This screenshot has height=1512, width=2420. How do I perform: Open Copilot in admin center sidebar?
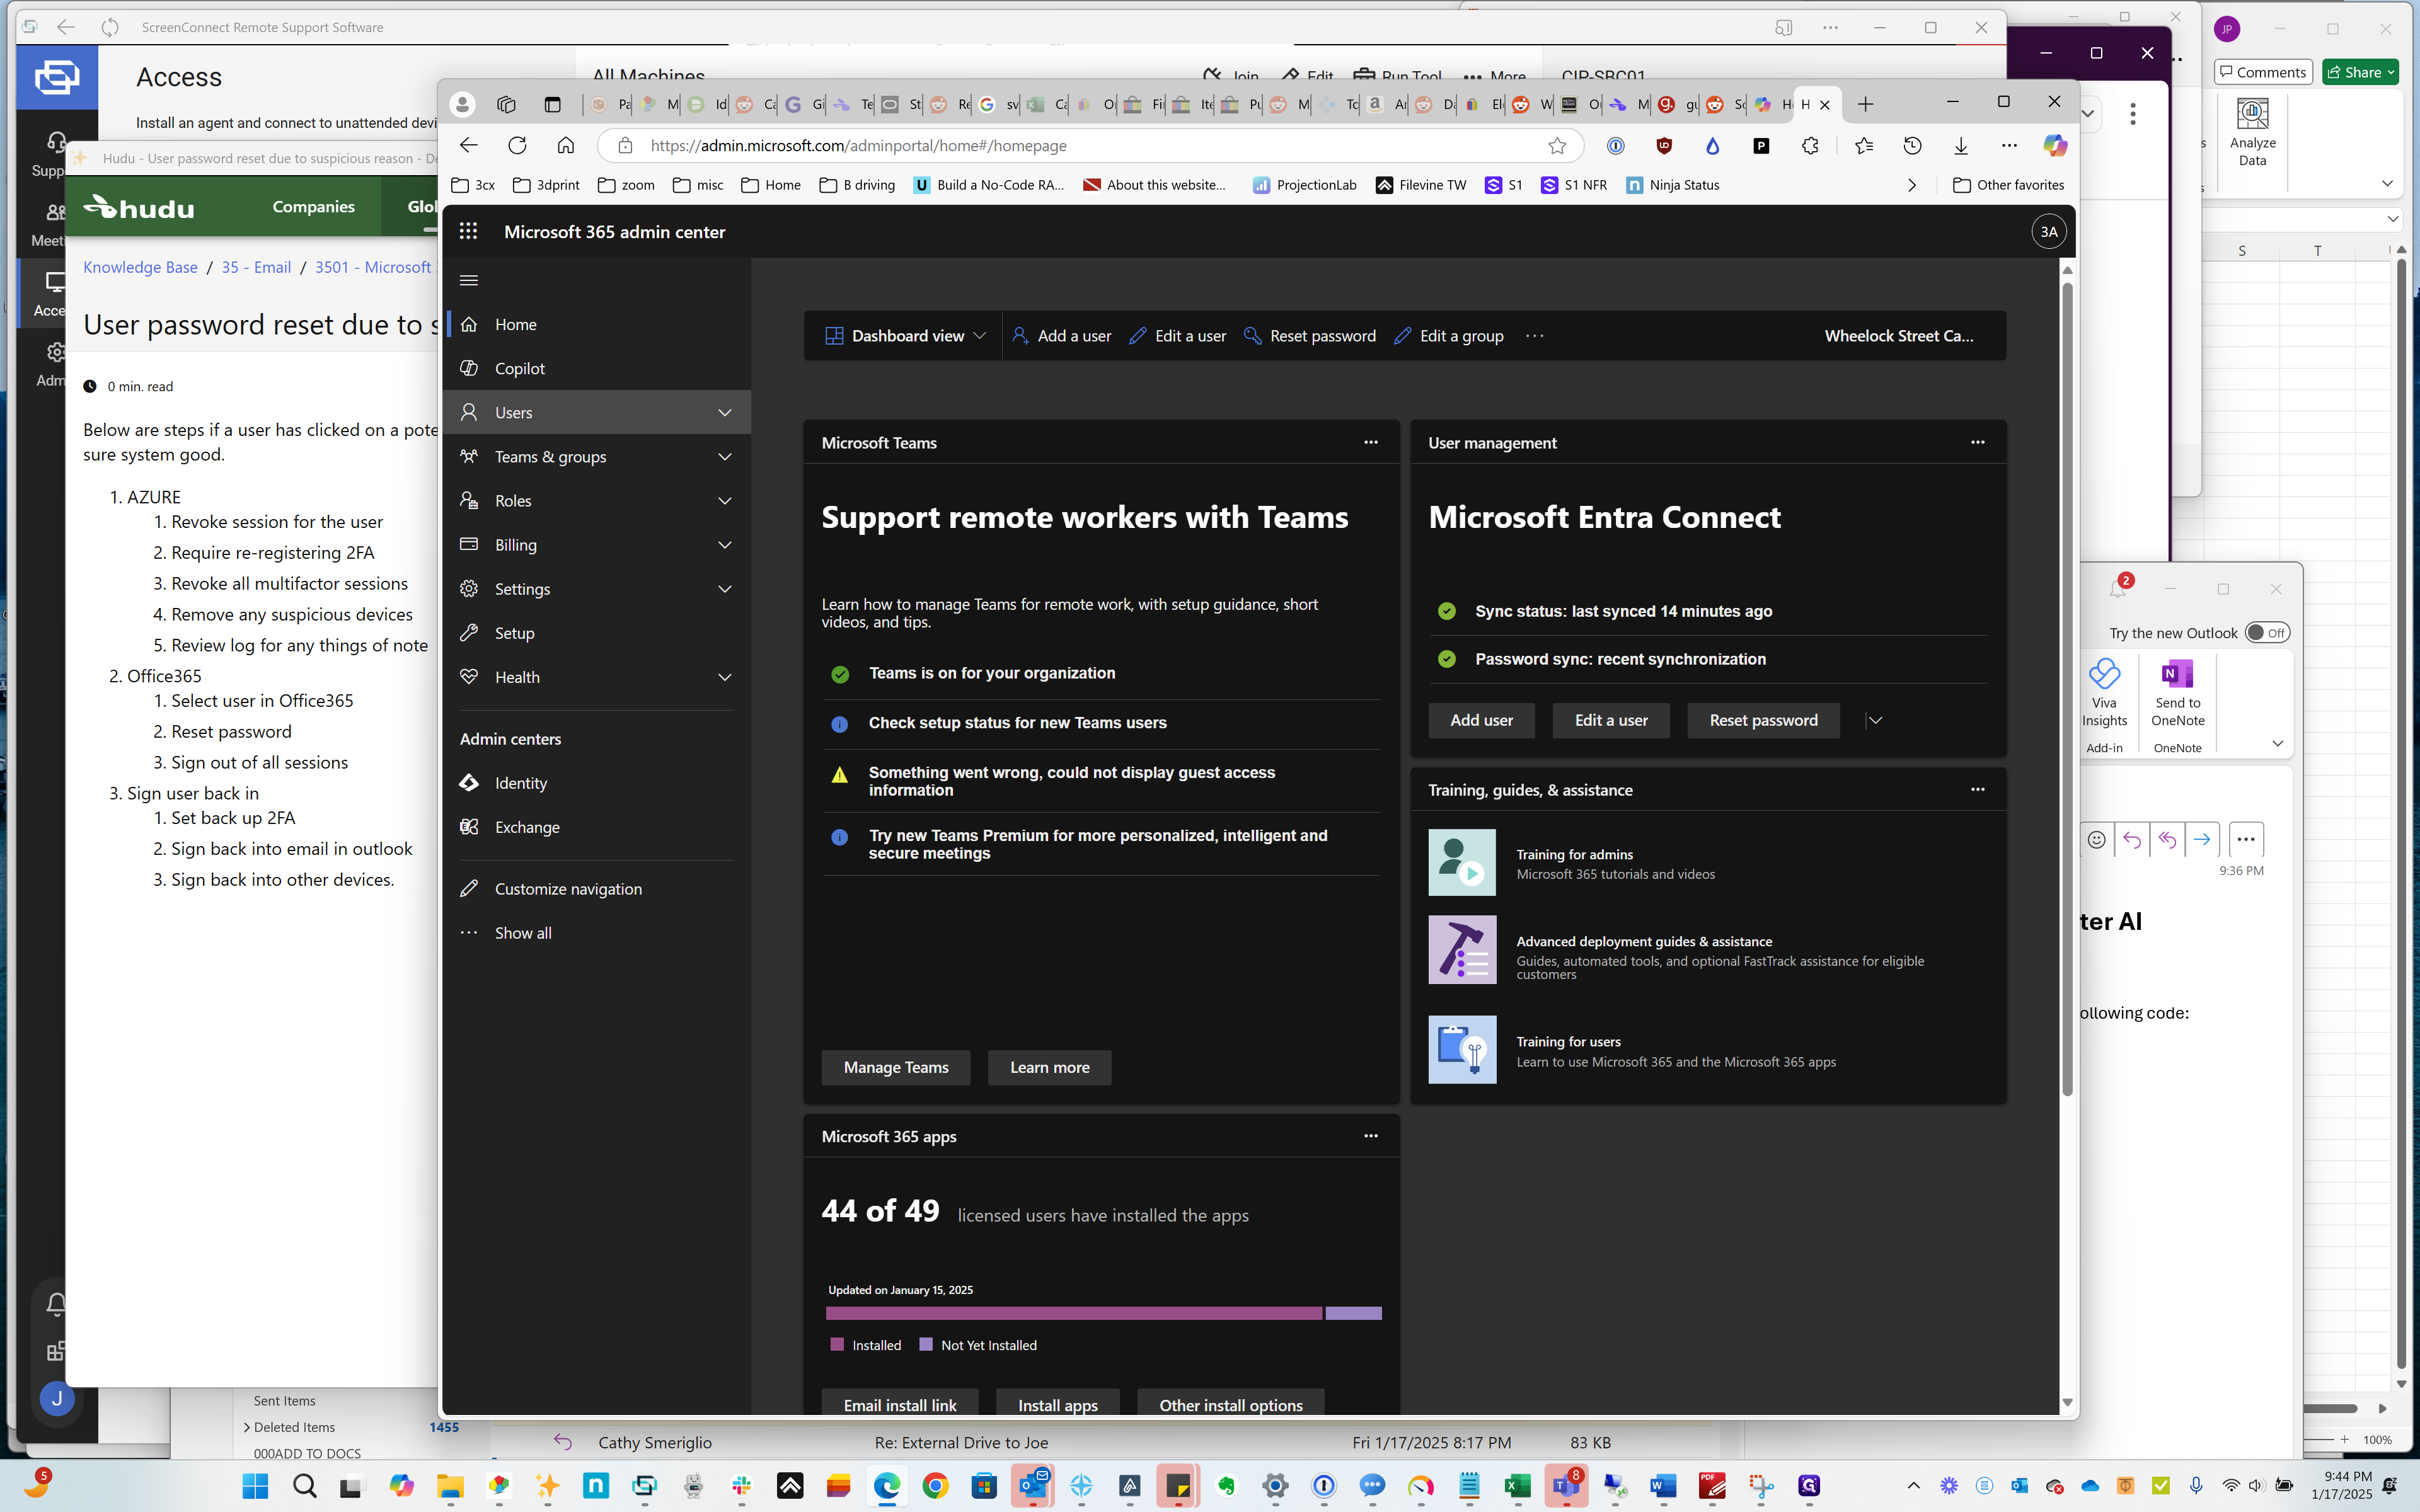coord(597,368)
